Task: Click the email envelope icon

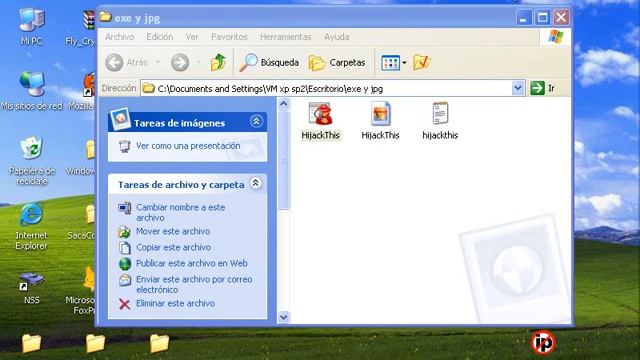Action: coord(125,280)
